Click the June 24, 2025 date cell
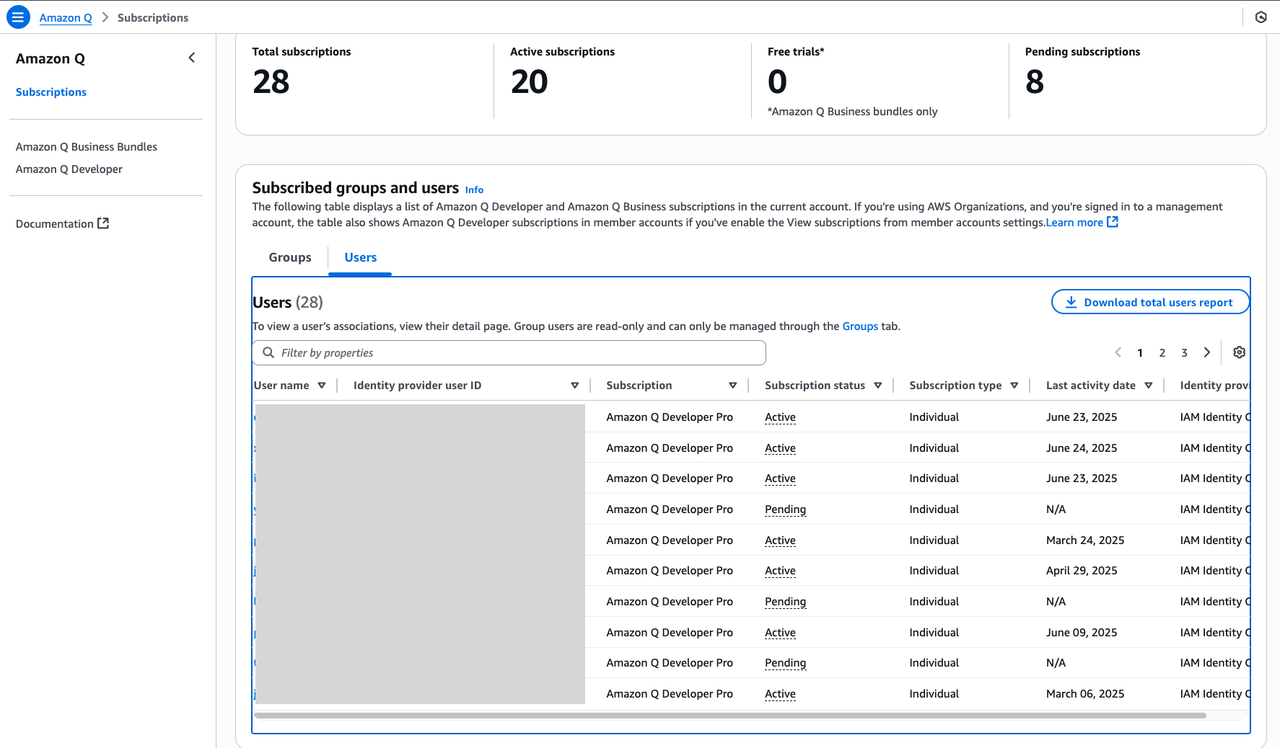1280x748 pixels. pos(1081,448)
